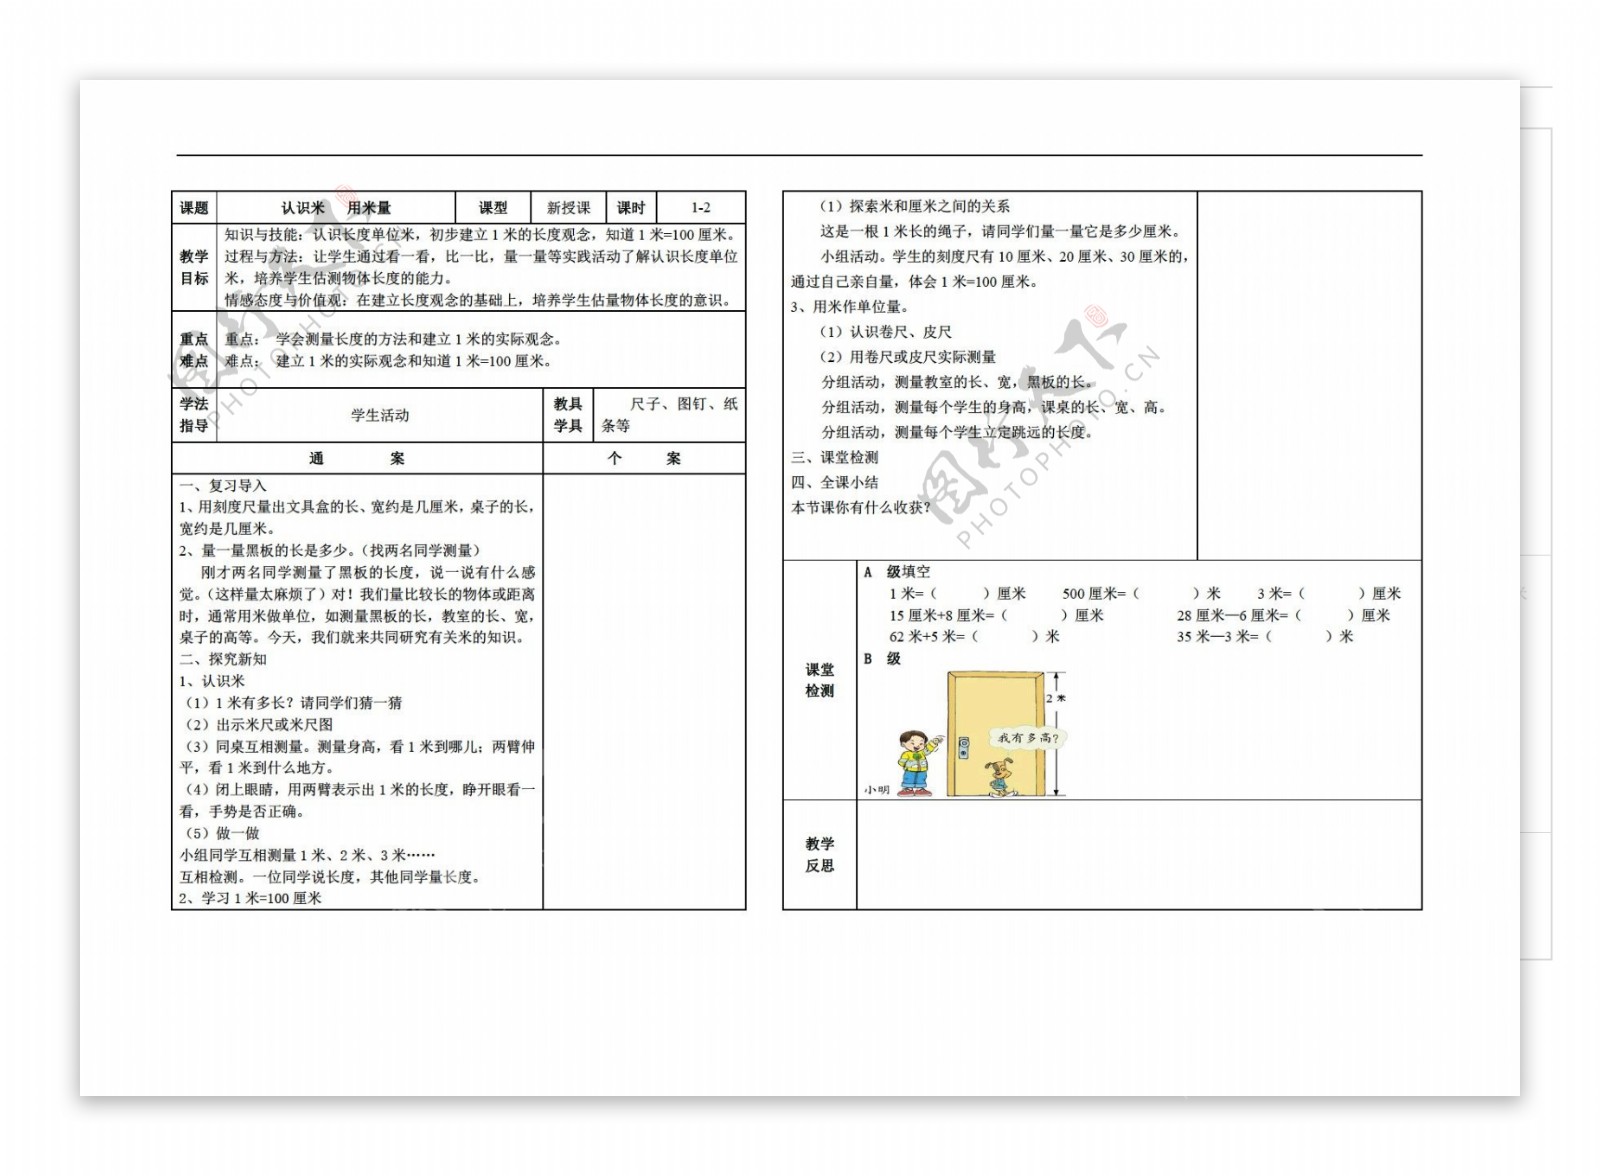Click the line '3、用米作单位量。'
1600x1176 pixels.
click(850, 307)
